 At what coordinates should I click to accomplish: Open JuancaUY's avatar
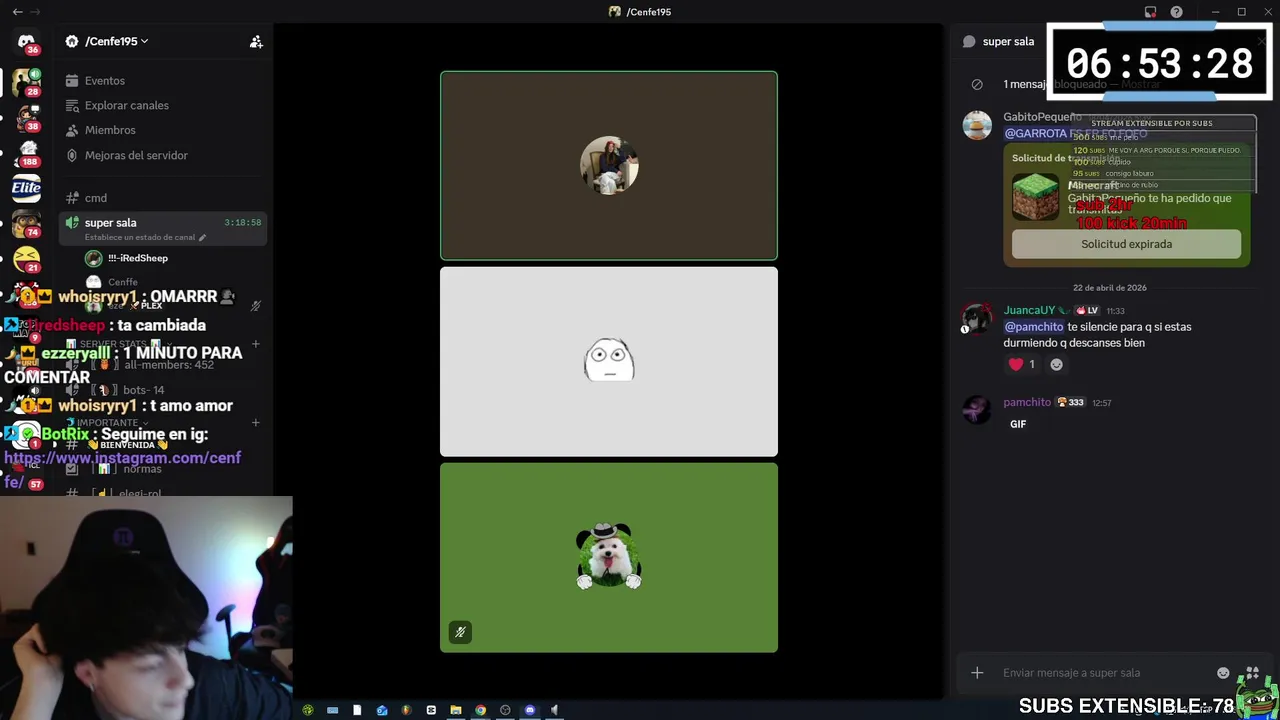[977, 319]
